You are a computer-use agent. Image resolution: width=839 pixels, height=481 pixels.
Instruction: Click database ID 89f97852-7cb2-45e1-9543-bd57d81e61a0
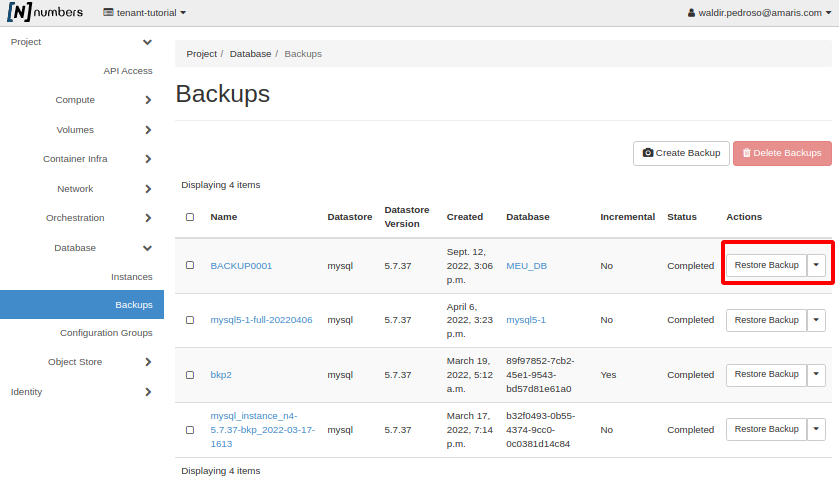tap(540, 375)
